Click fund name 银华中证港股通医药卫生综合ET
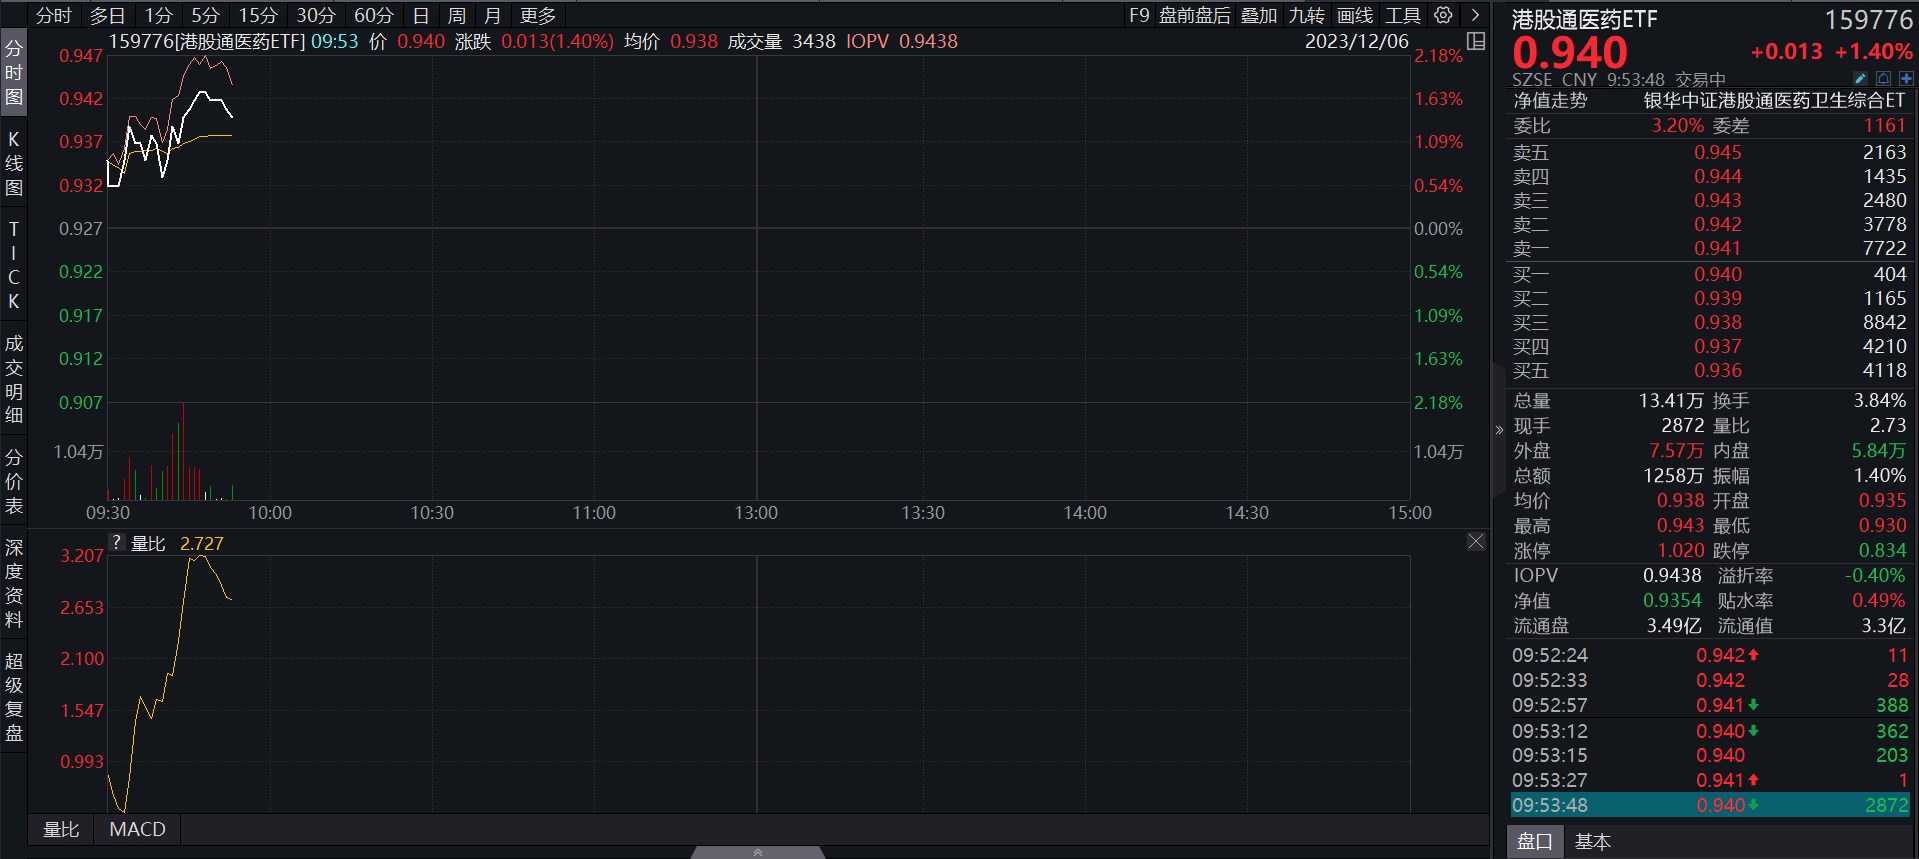Screen dimensions: 1919x859 click(1775, 100)
